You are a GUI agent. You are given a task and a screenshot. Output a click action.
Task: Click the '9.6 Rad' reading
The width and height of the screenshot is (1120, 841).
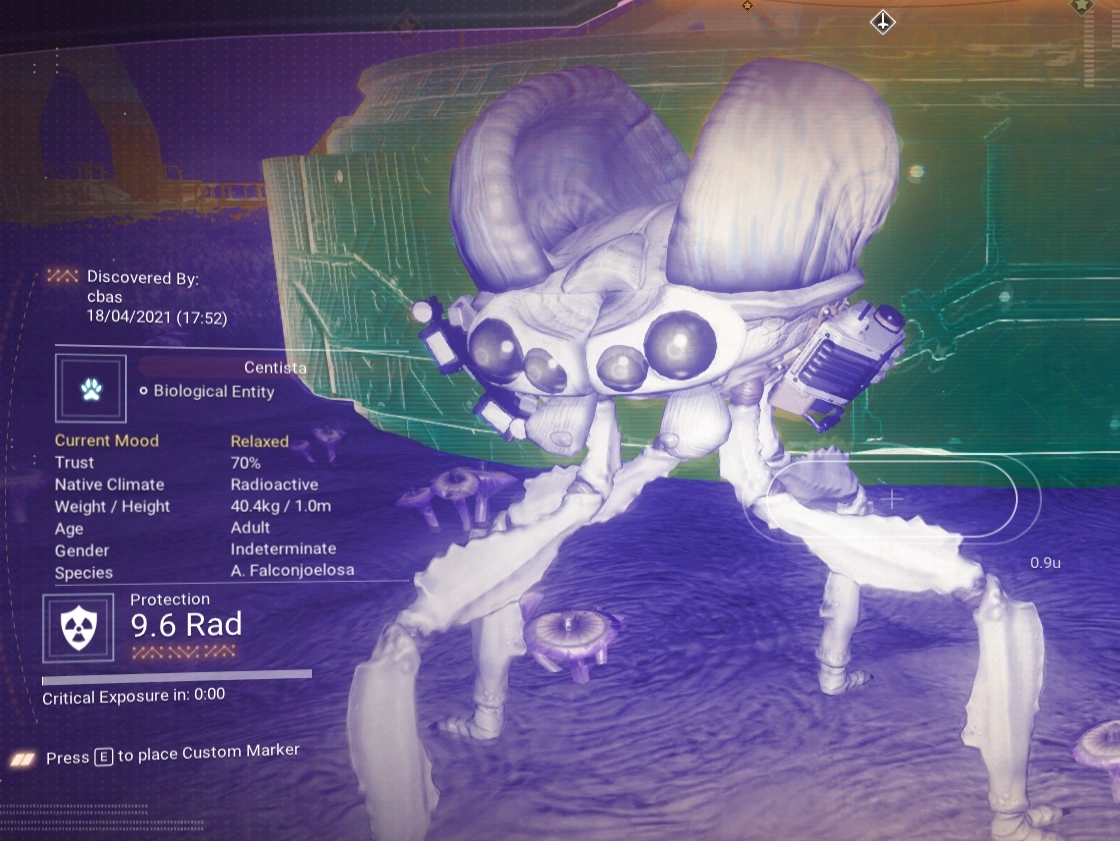(186, 625)
